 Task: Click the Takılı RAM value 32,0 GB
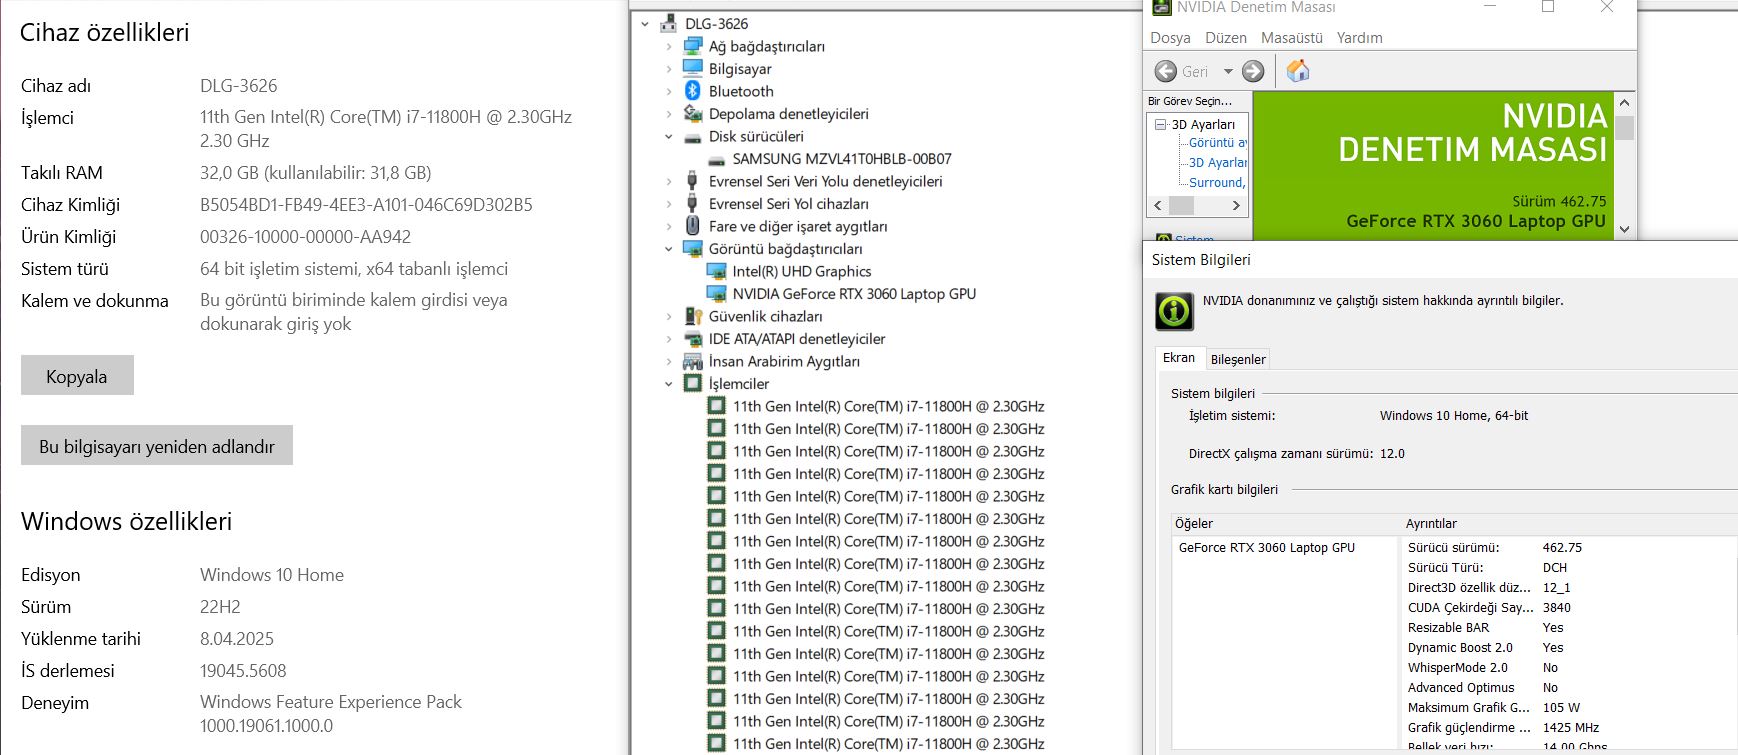pos(316,173)
